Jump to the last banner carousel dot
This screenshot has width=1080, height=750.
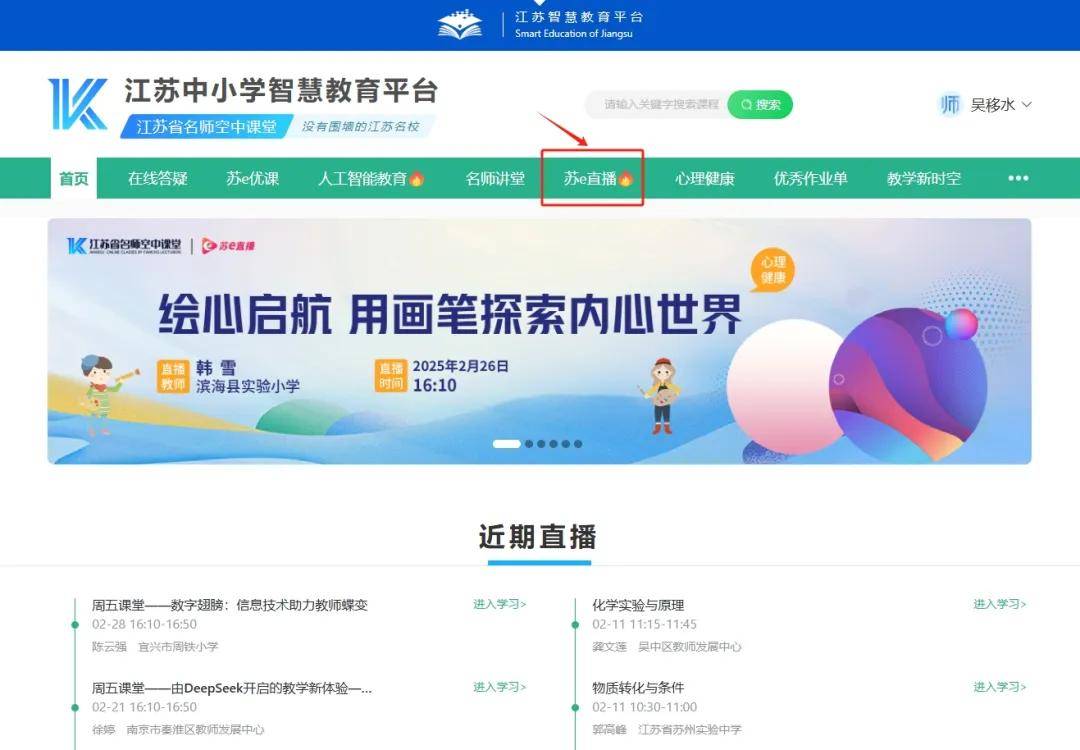578,444
